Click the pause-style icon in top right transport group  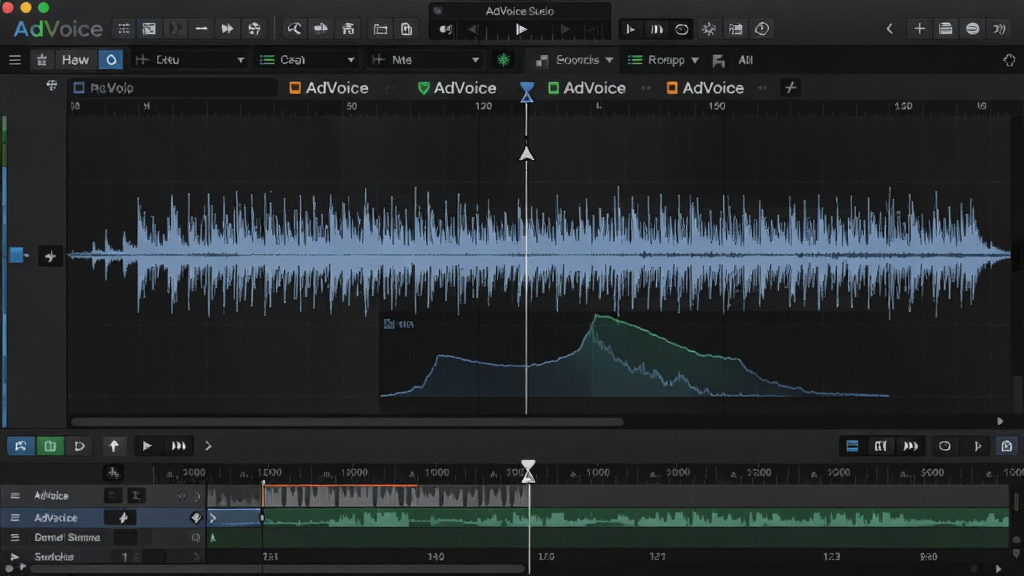(656, 29)
